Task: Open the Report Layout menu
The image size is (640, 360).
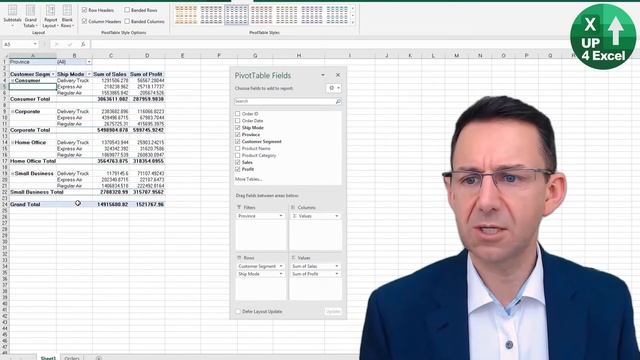Action: coord(51,16)
